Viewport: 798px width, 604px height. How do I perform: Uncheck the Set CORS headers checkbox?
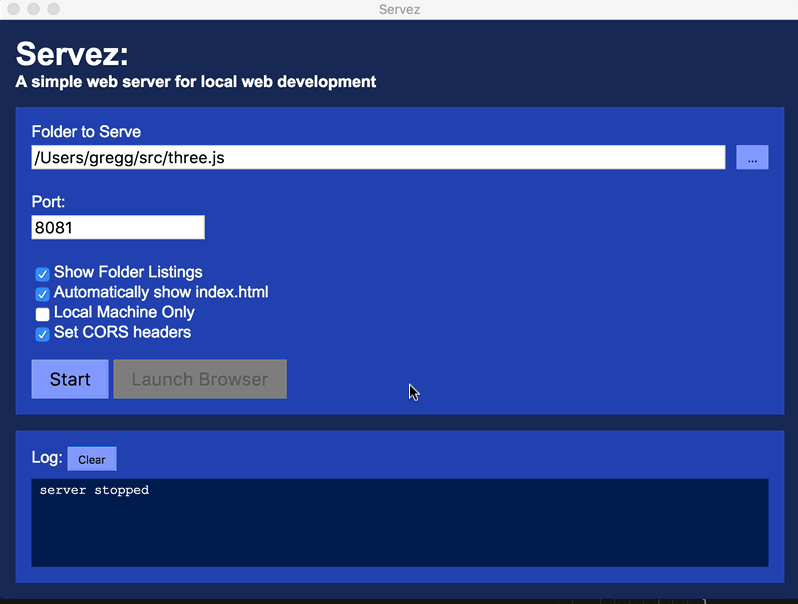coord(43,334)
